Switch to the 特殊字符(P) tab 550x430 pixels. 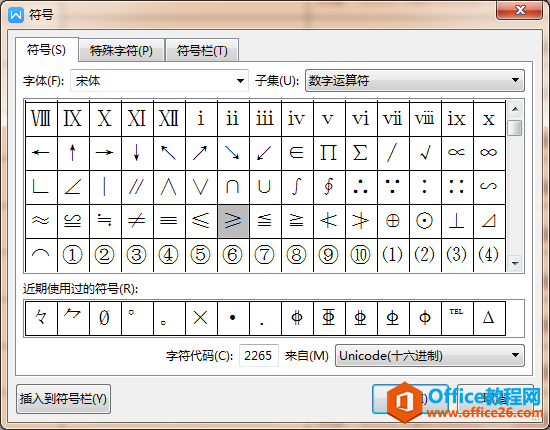coord(121,51)
